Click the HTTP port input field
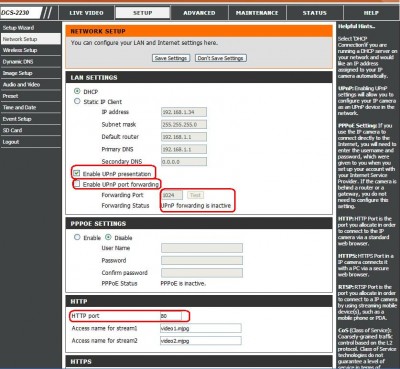The height and width of the screenshot is (369, 400). coord(171,316)
